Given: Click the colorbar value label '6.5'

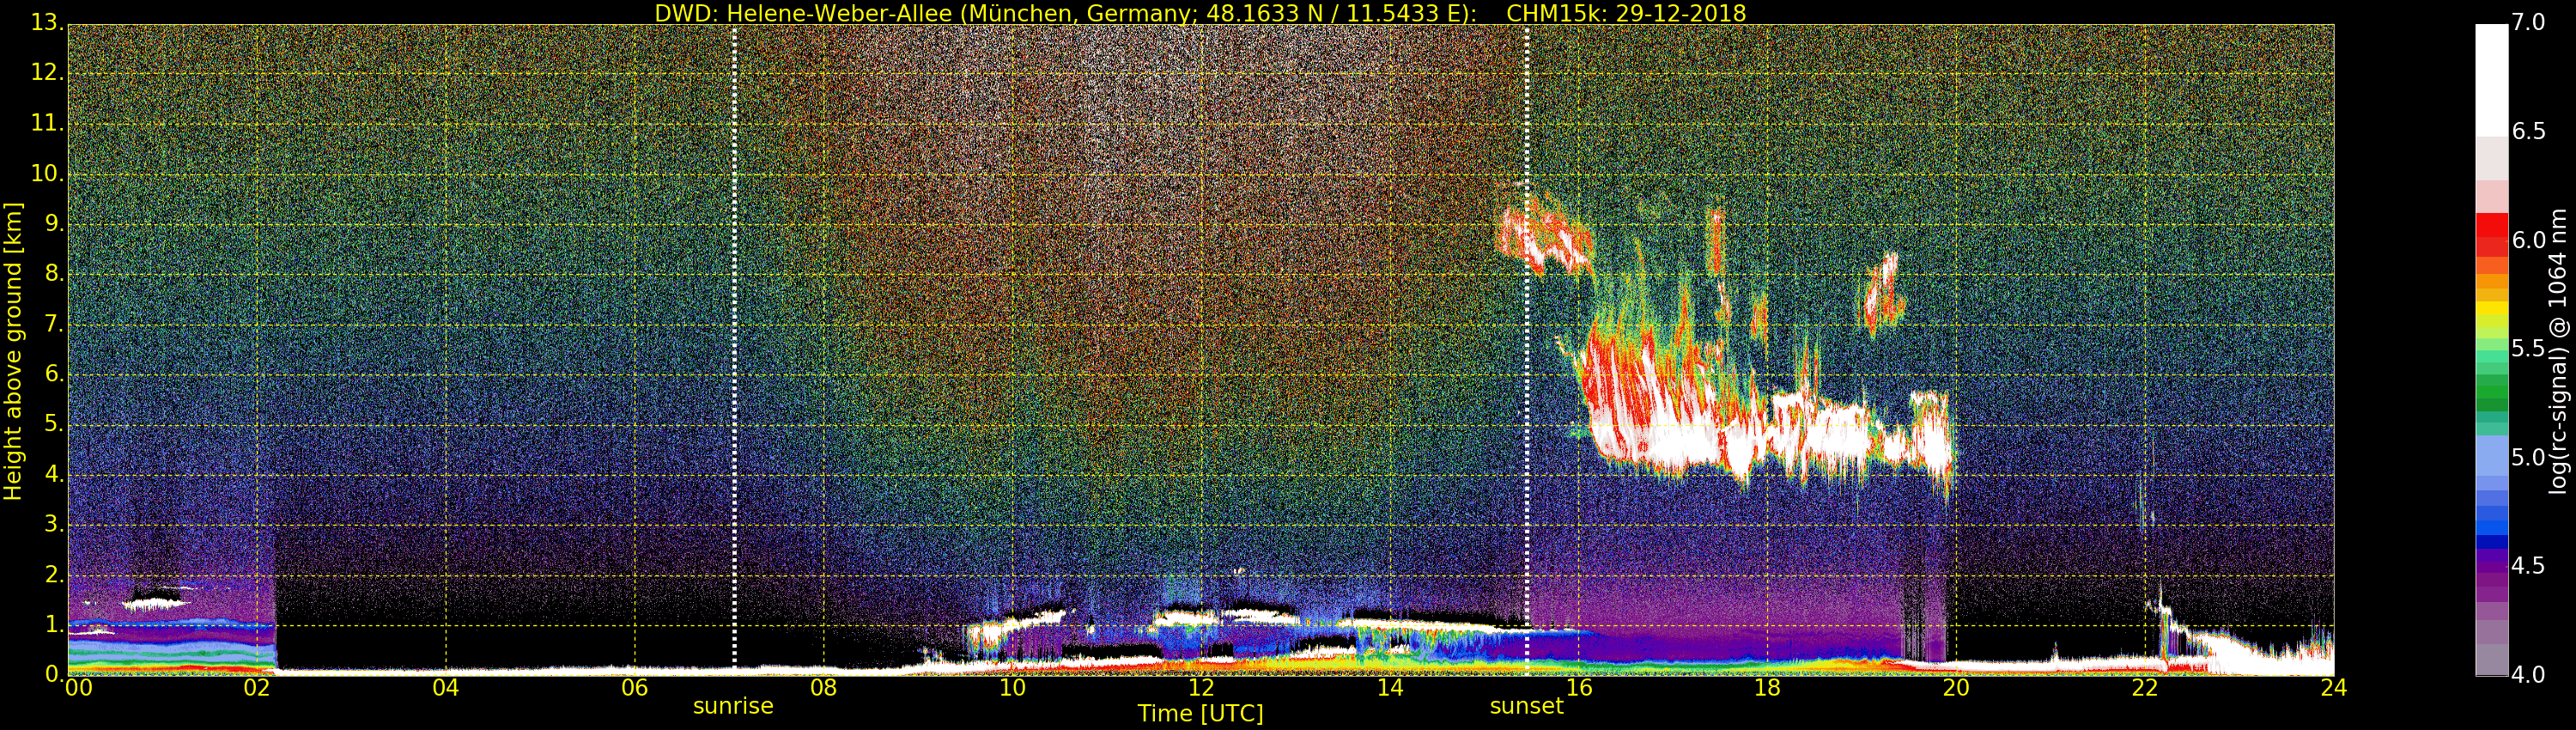Looking at the screenshot, I should [x=2529, y=132].
